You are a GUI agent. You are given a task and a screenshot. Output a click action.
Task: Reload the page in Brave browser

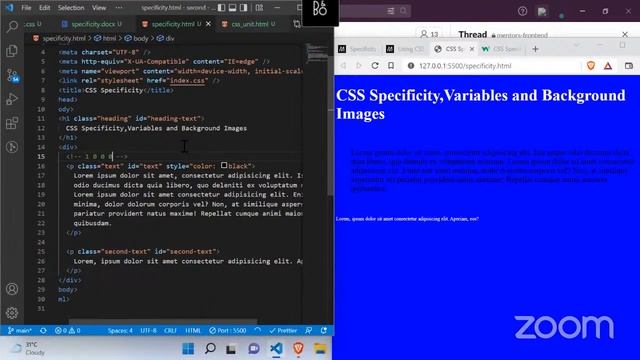375,66
